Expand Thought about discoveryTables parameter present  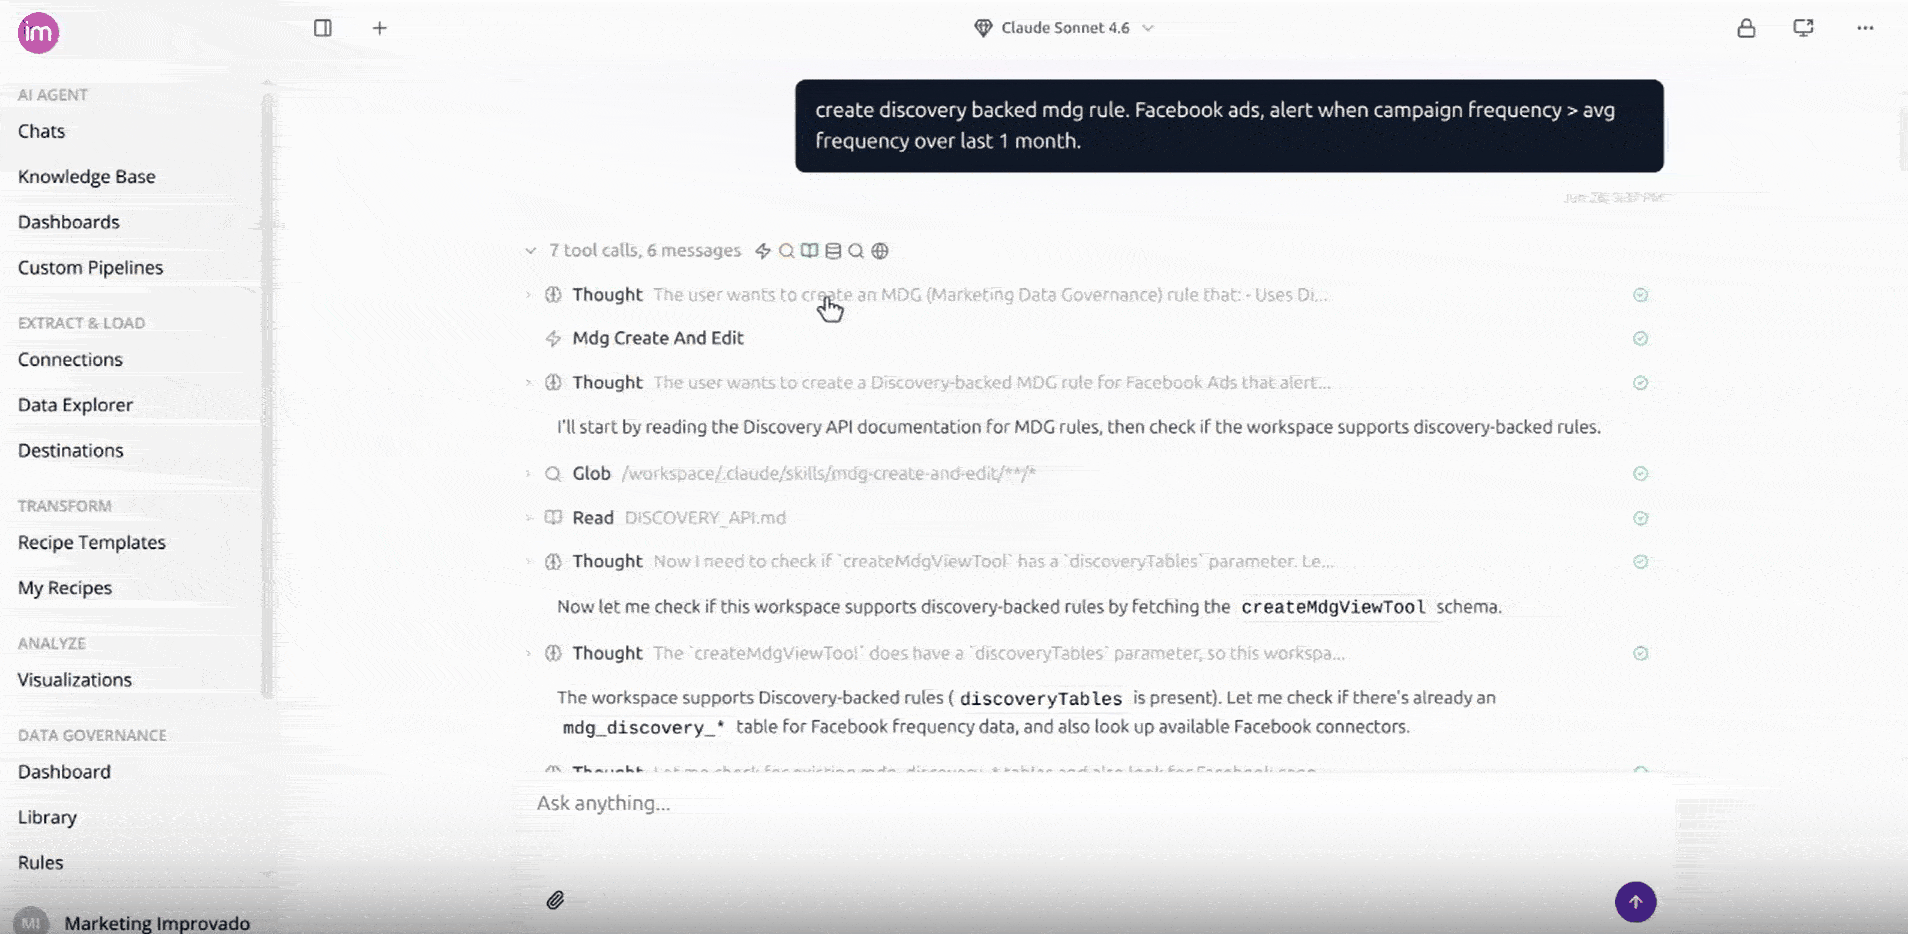tap(528, 654)
